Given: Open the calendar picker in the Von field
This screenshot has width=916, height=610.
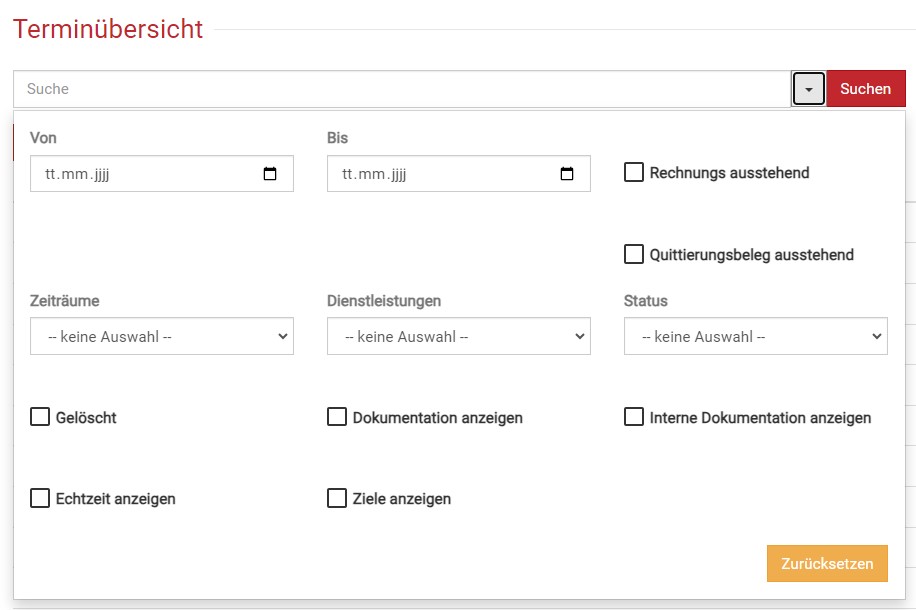Looking at the screenshot, I should click(270, 174).
